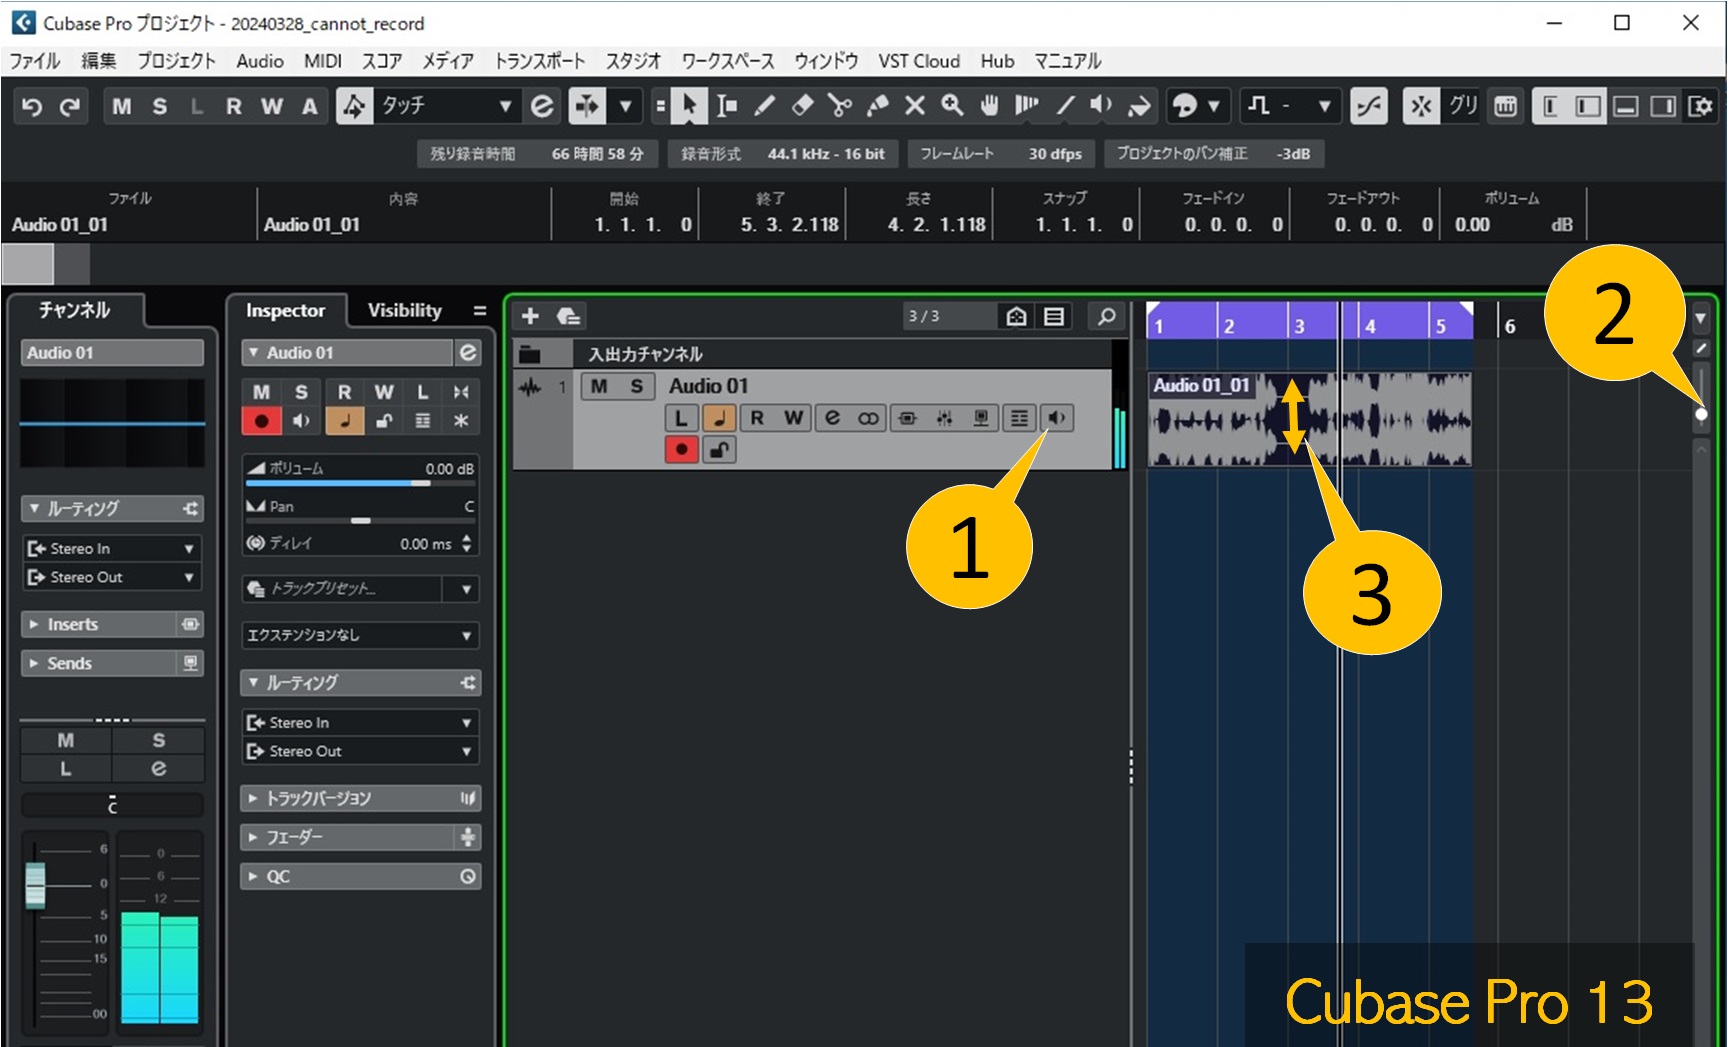The height and width of the screenshot is (1047, 1734).
Task: Click the channel strip M mute button
Action: pos(66,740)
